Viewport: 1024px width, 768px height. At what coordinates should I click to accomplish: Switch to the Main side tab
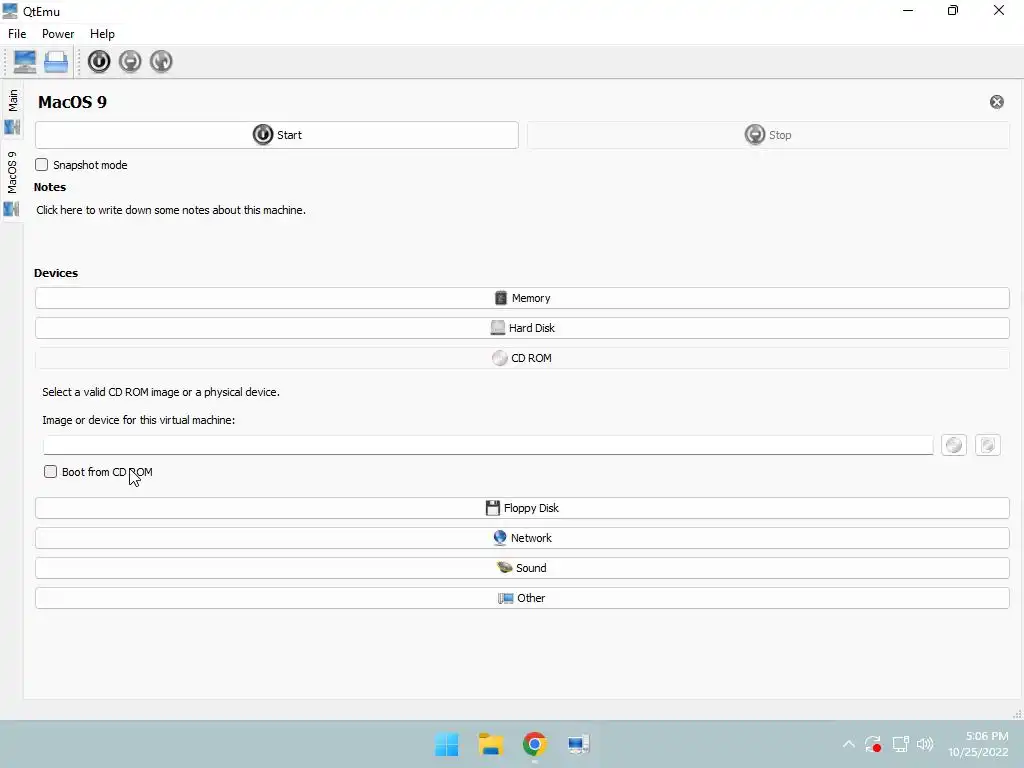pos(12,111)
